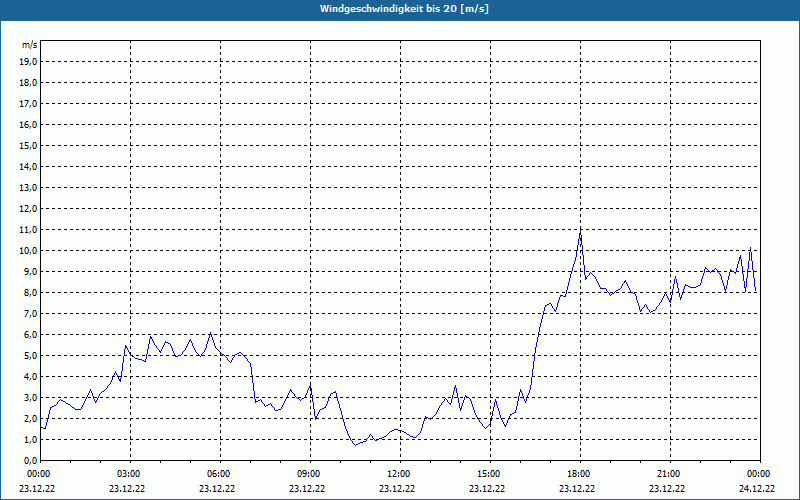Click the date "23.12.22" below 21:00
The image size is (800, 500).
tap(667, 488)
